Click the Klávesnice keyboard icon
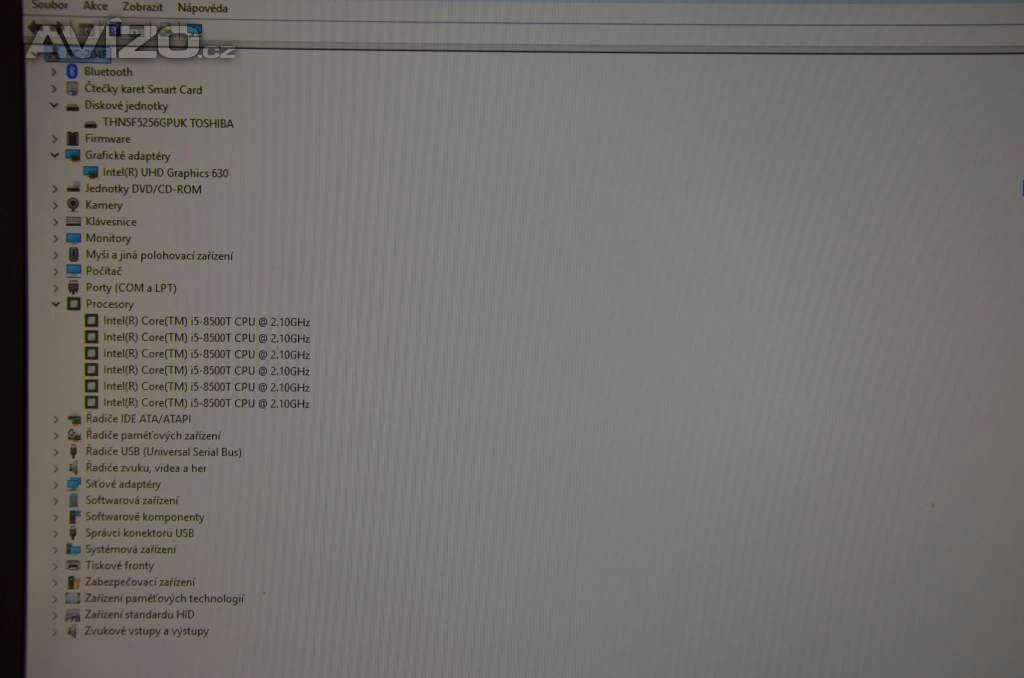Image resolution: width=1024 pixels, height=678 pixels. pyautogui.click(x=73, y=222)
